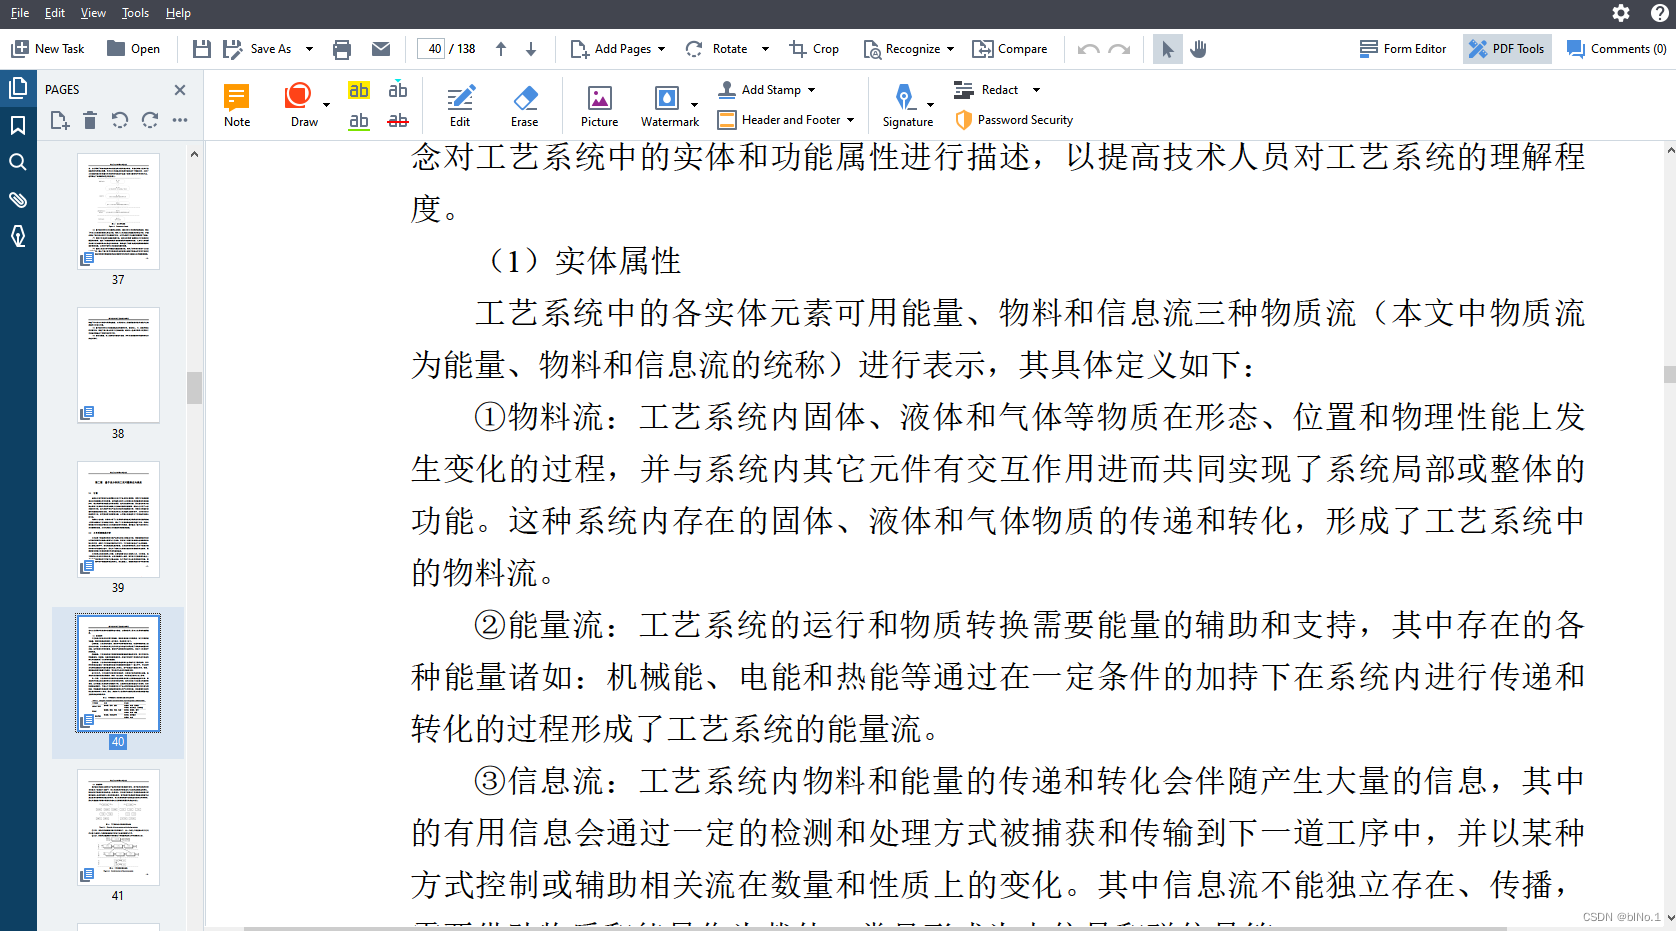Open the Bookmarks panel
Viewport: 1676px width, 931px height.
pos(18,125)
